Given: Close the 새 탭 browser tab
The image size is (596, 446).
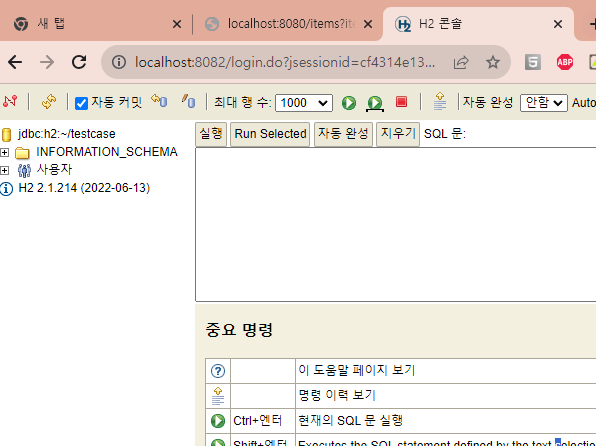Looking at the screenshot, I should pyautogui.click(x=177, y=24).
